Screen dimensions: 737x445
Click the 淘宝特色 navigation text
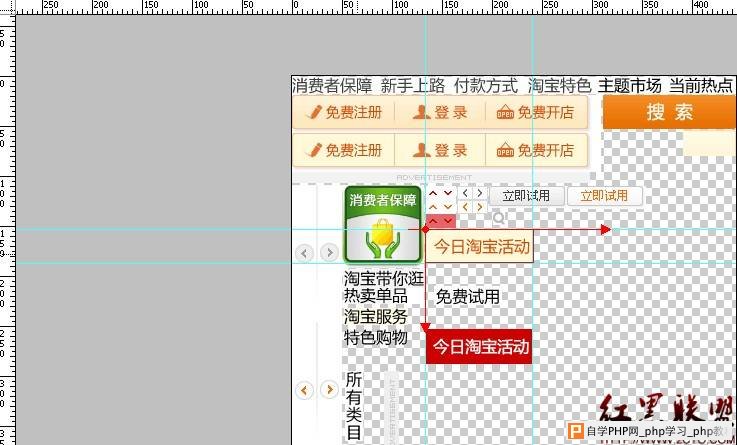coord(559,86)
